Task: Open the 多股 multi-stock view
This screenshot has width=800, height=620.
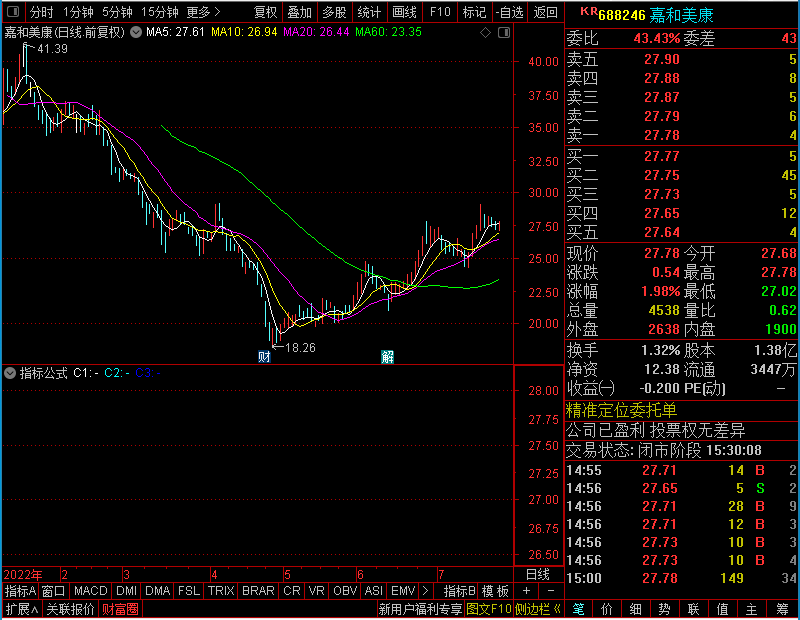Action: click(334, 12)
